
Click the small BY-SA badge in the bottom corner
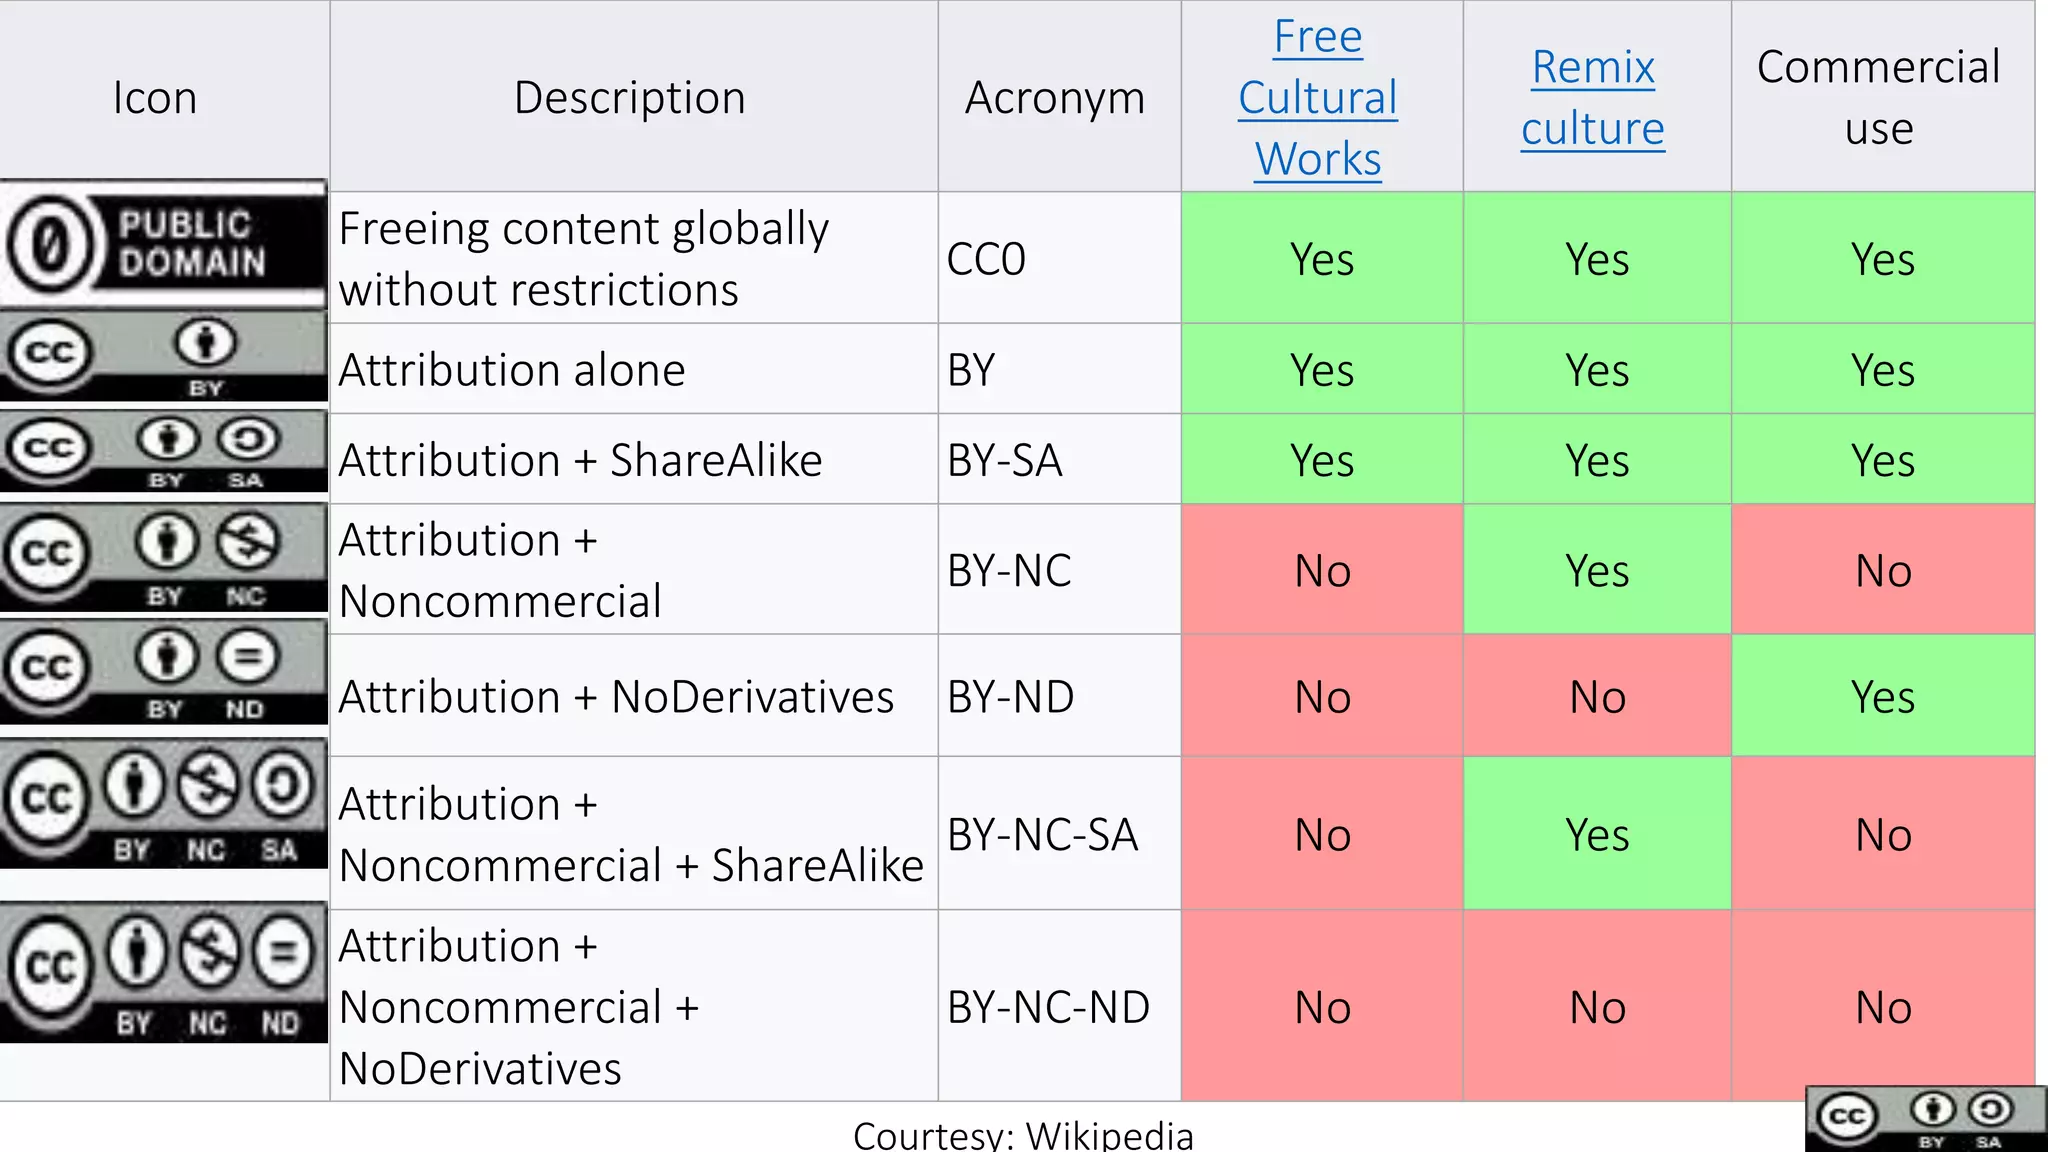(1925, 1120)
